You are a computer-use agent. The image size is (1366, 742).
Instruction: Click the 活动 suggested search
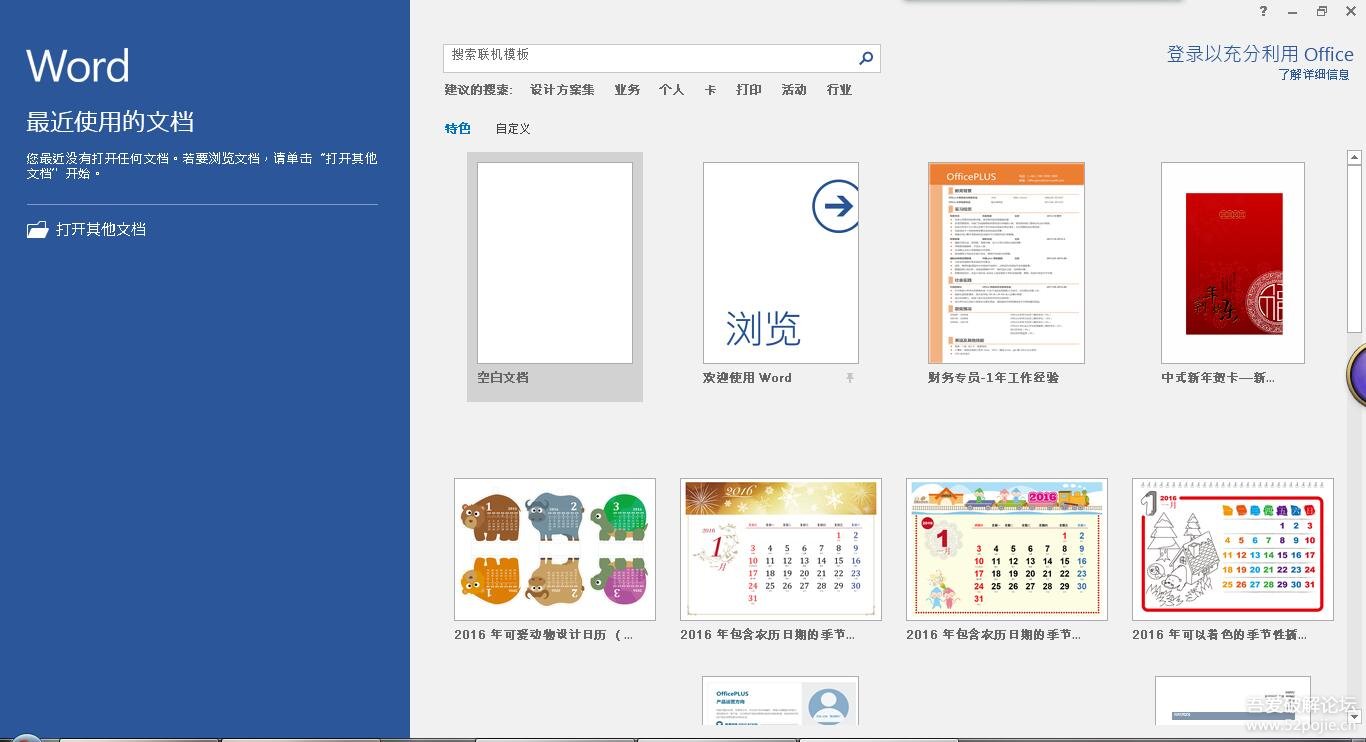(x=794, y=90)
